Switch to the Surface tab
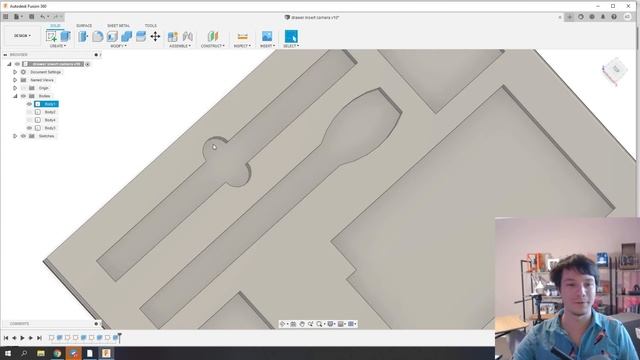 [x=84, y=26]
